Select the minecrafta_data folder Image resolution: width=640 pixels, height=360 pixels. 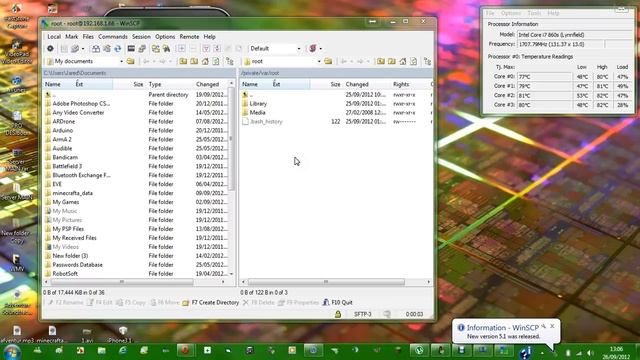click(72, 193)
